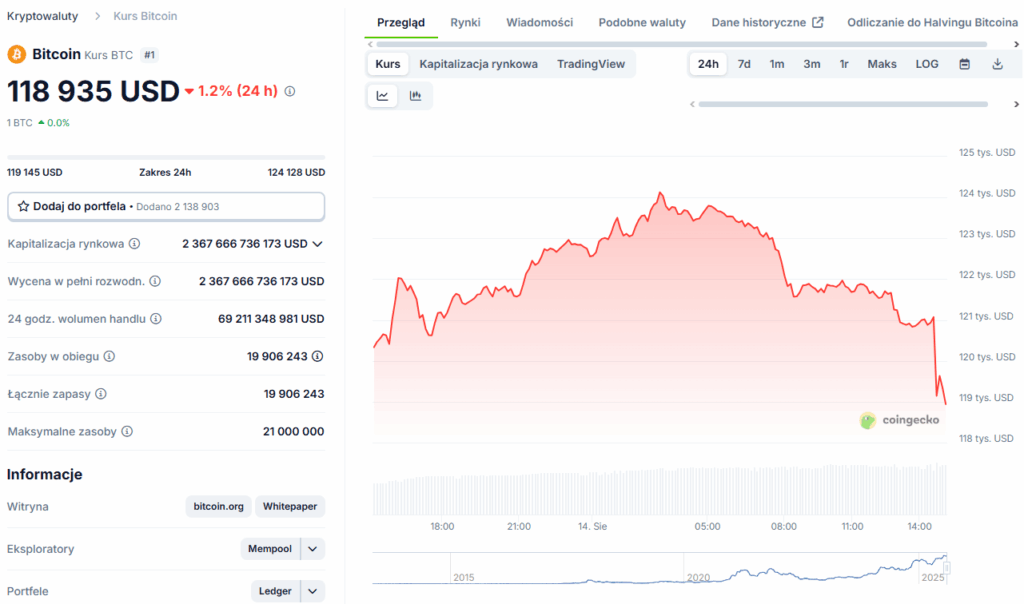Switch to line chart view icon
1024x604 pixels.
[383, 96]
